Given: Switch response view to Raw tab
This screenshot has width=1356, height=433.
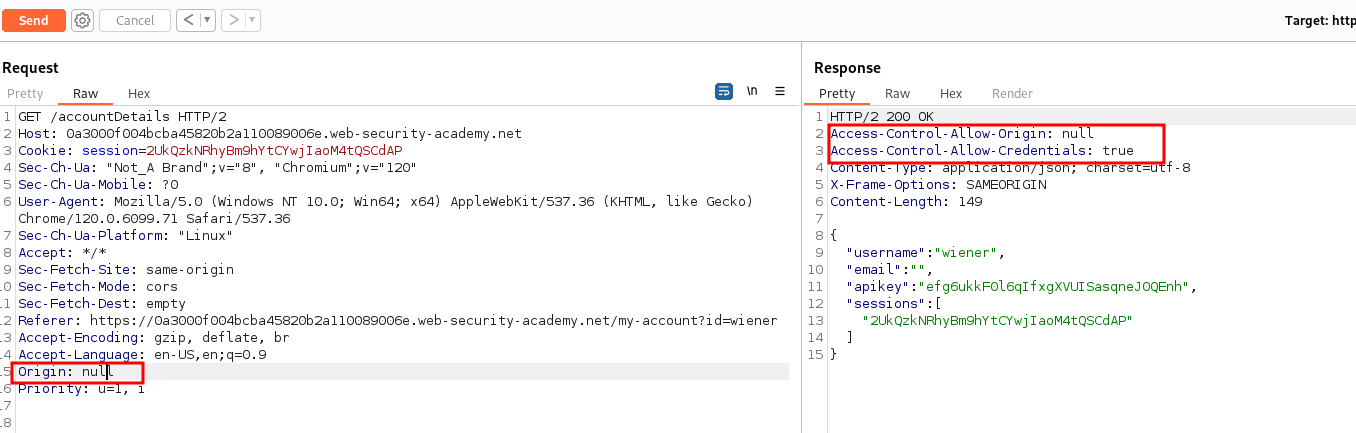Looking at the screenshot, I should [897, 93].
